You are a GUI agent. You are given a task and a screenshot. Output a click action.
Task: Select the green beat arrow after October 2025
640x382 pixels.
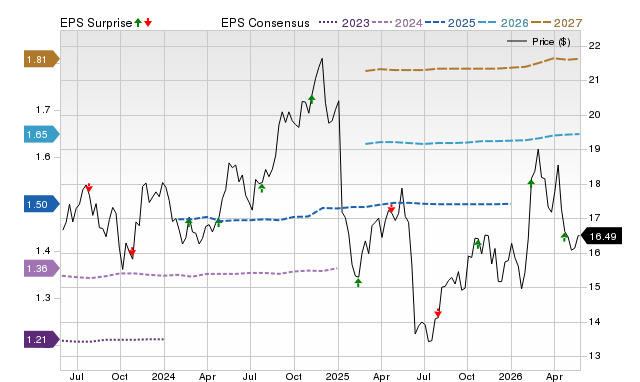478,244
